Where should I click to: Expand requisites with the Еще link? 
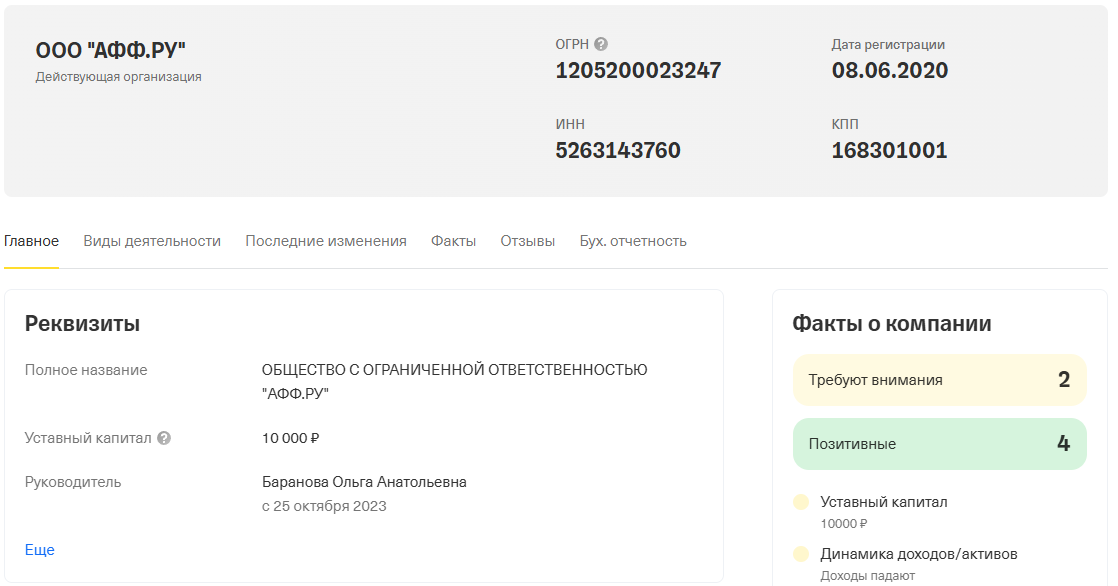pyautogui.click(x=40, y=550)
